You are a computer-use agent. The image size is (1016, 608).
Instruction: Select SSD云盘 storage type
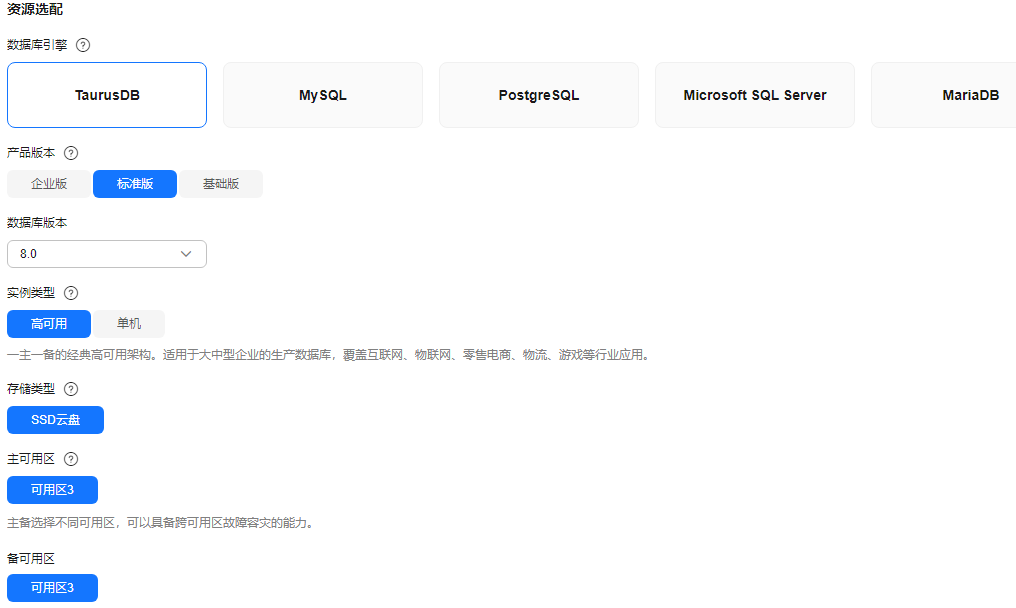tap(55, 420)
